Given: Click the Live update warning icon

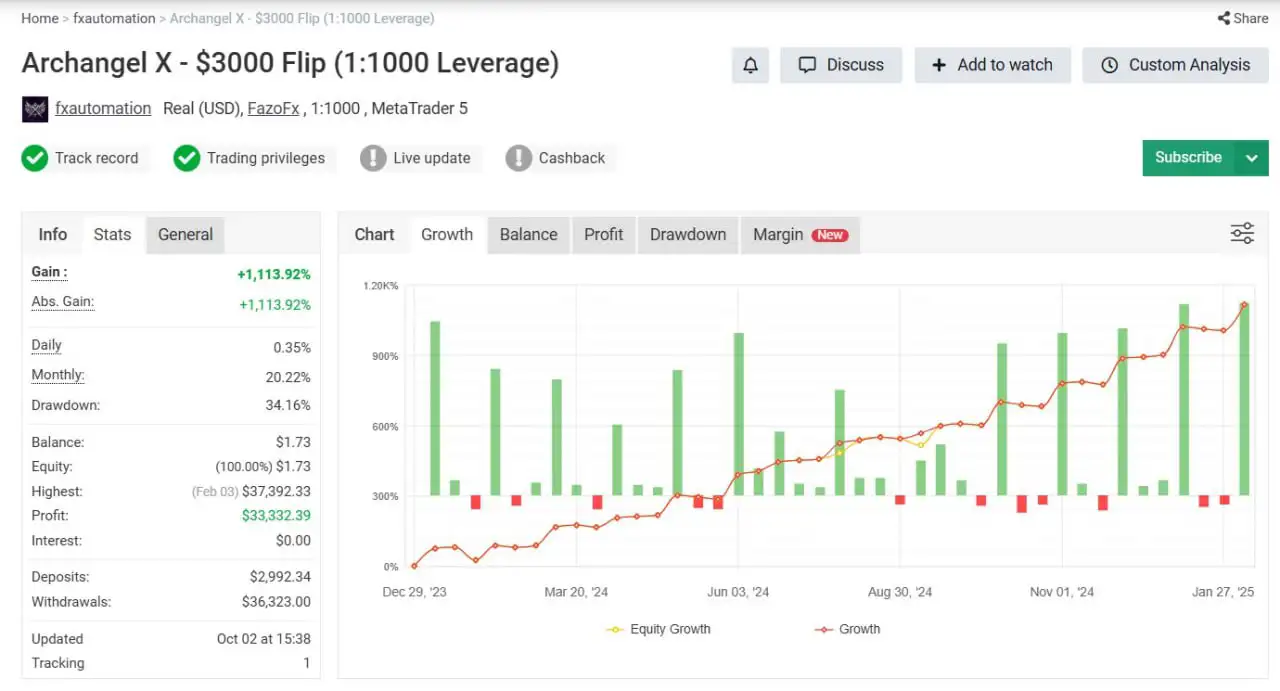Looking at the screenshot, I should (373, 158).
